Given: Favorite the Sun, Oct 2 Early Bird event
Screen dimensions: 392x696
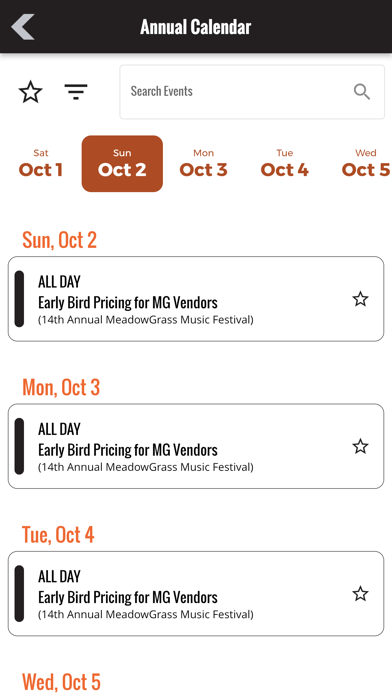Looking at the screenshot, I should point(360,299).
